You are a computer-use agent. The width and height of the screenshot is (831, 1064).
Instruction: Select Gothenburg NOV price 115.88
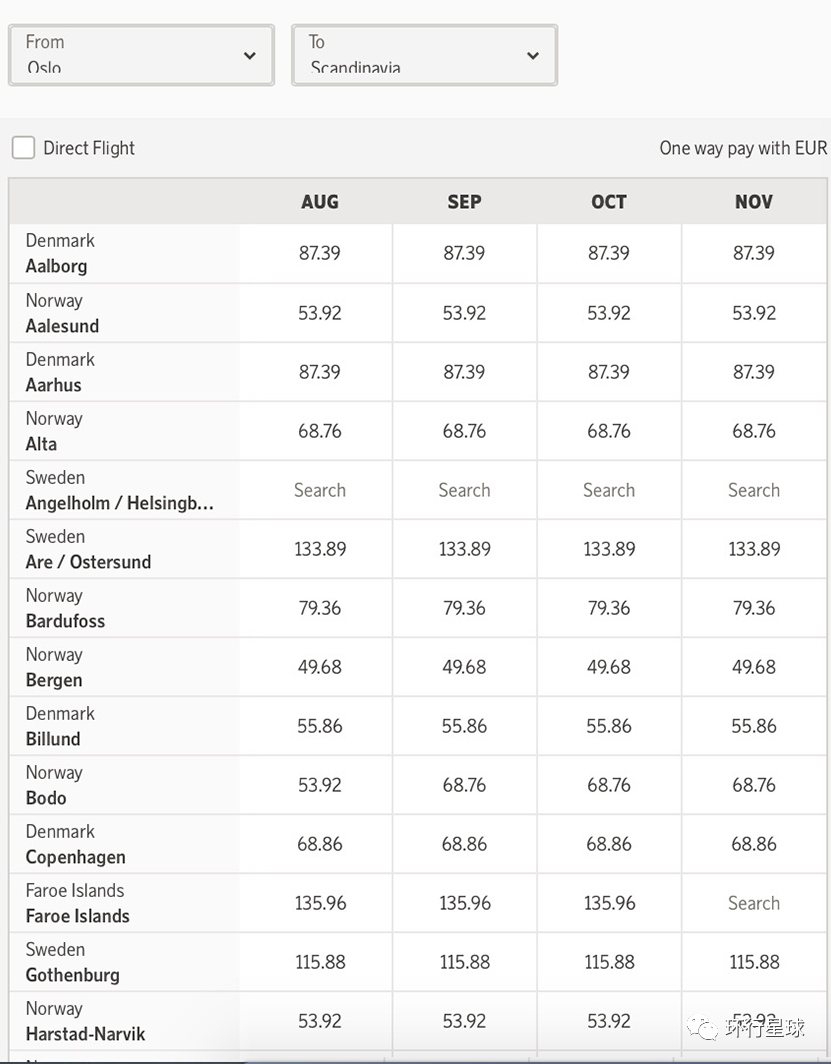point(753,962)
